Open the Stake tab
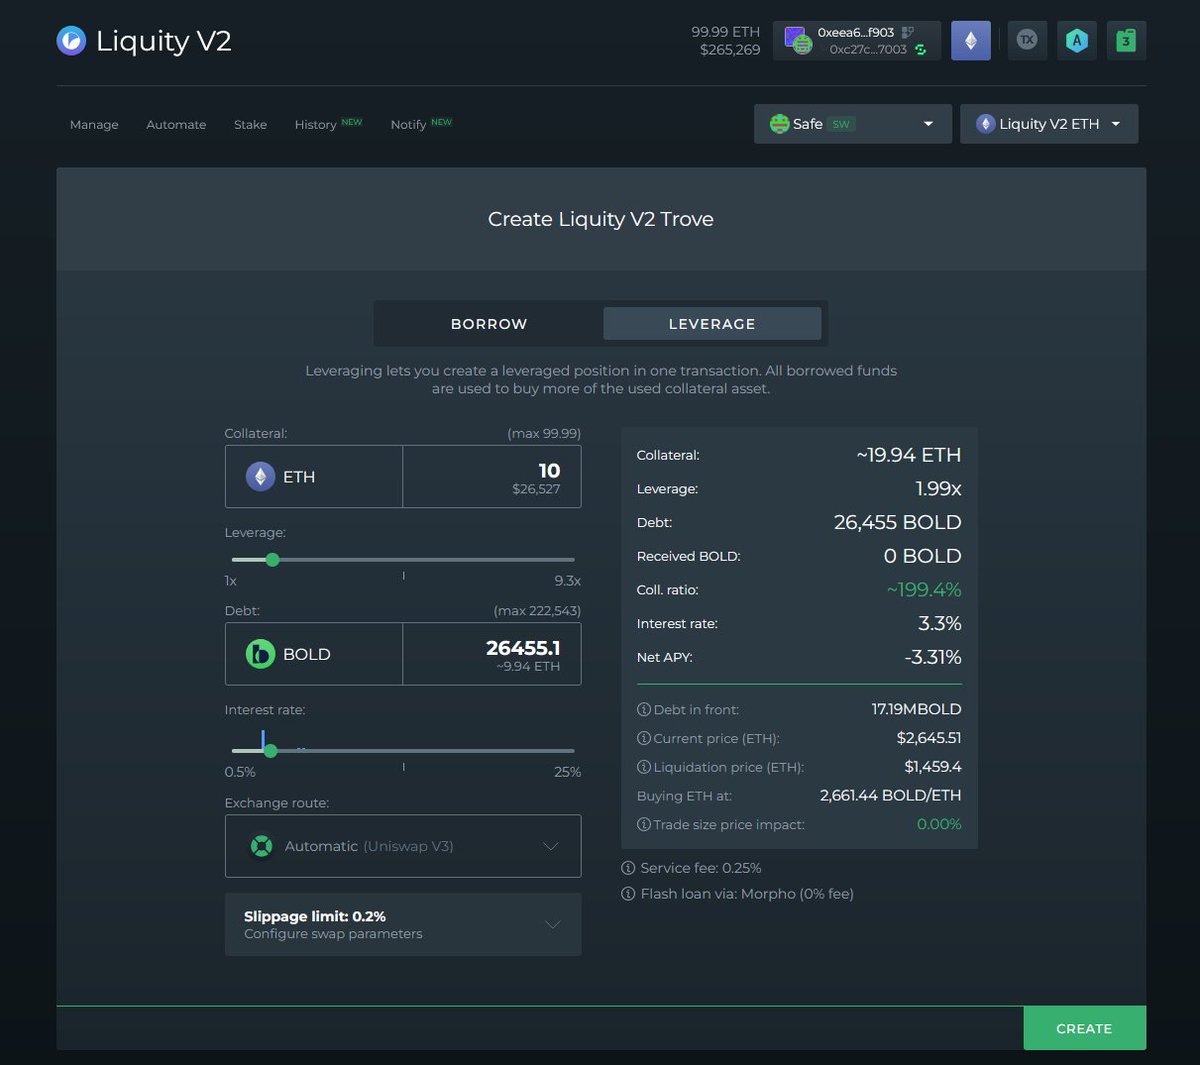Viewport: 1200px width, 1065px height. point(250,125)
